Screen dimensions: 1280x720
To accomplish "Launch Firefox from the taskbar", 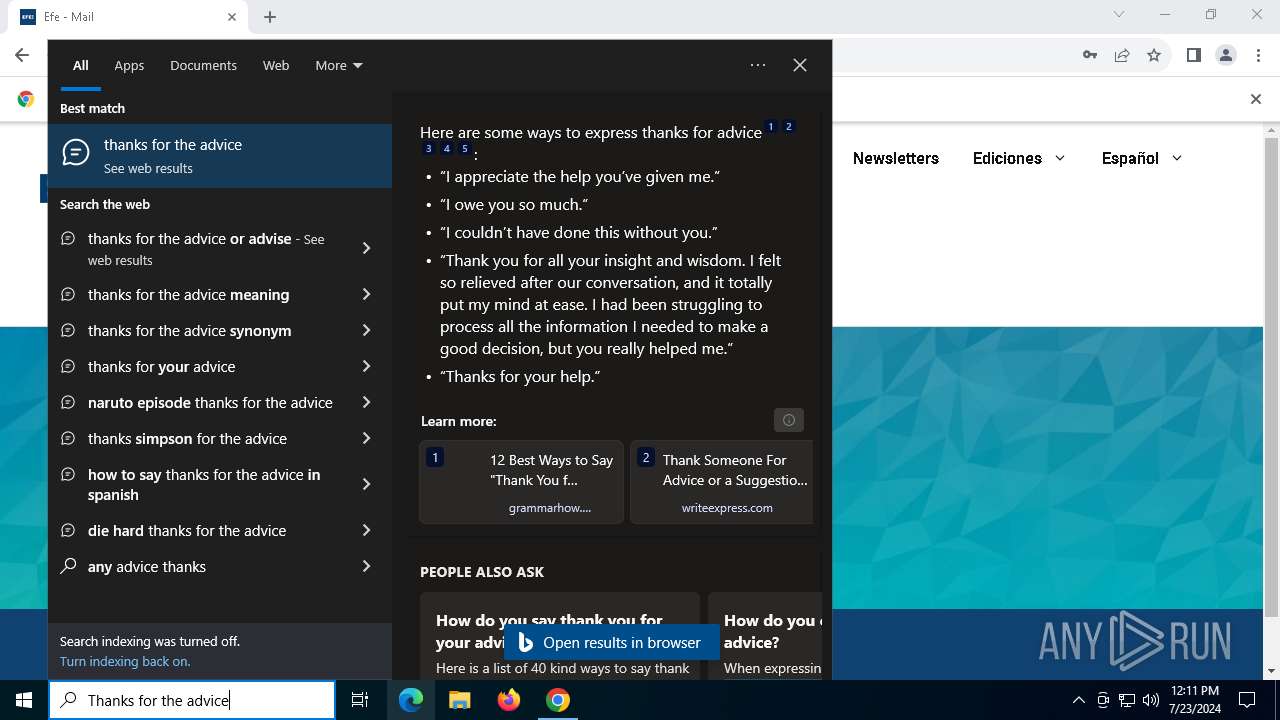I will point(509,700).
